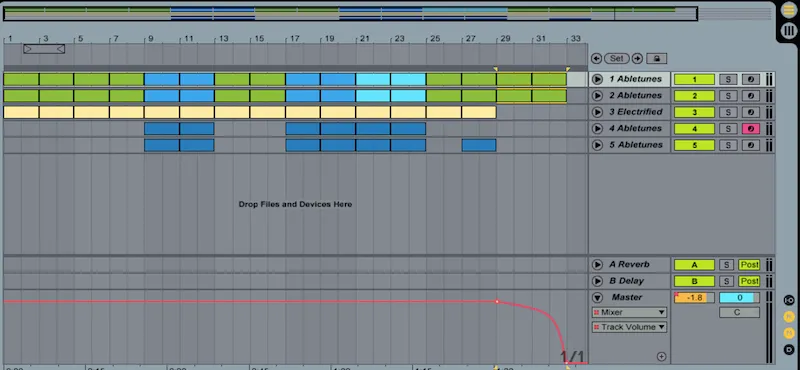This screenshot has height=370, width=800.
Task: Open the Track Volume automation control dropdown
Action: 629,327
